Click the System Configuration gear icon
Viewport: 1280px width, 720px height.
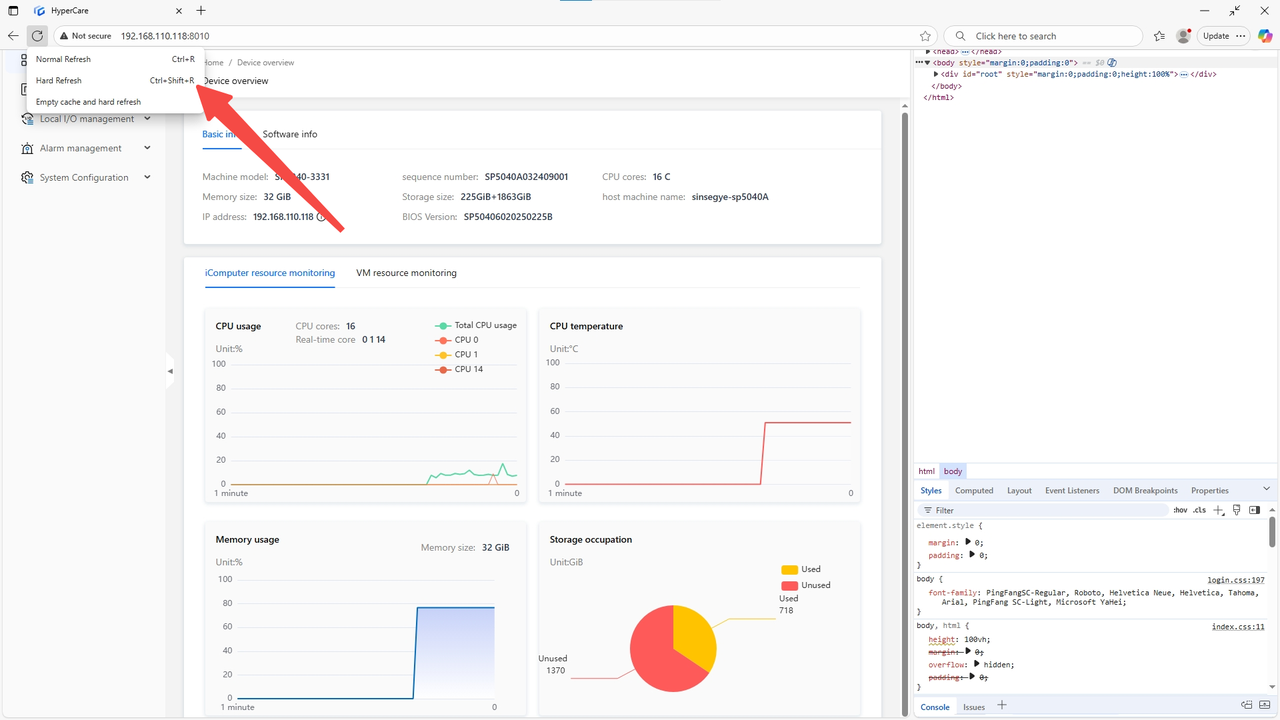coord(27,178)
